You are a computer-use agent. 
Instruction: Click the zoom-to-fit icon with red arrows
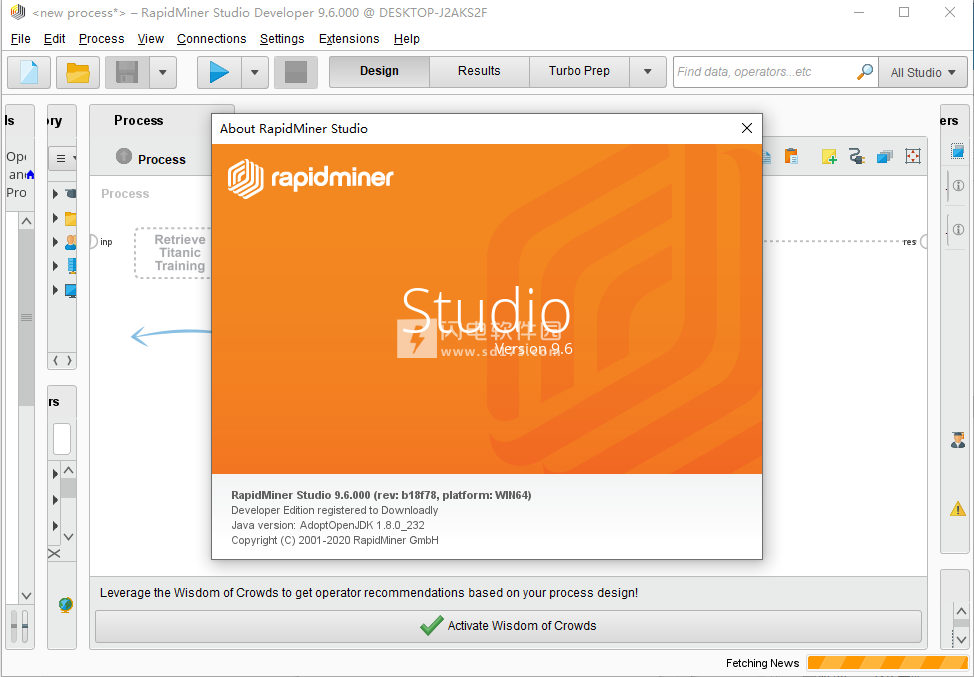[913, 157]
